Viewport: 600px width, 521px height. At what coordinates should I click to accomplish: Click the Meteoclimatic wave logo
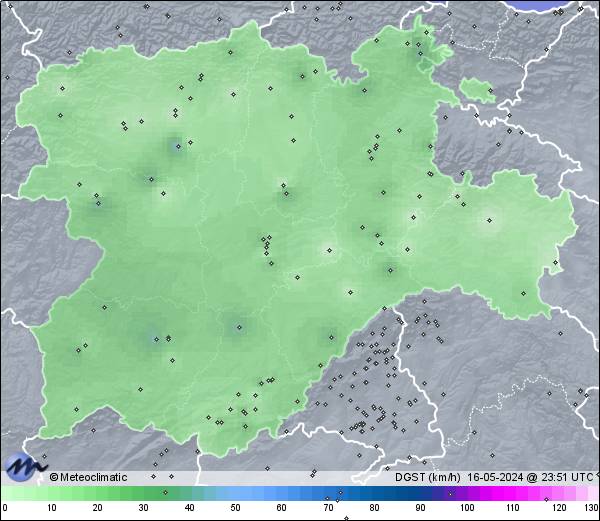[24, 467]
